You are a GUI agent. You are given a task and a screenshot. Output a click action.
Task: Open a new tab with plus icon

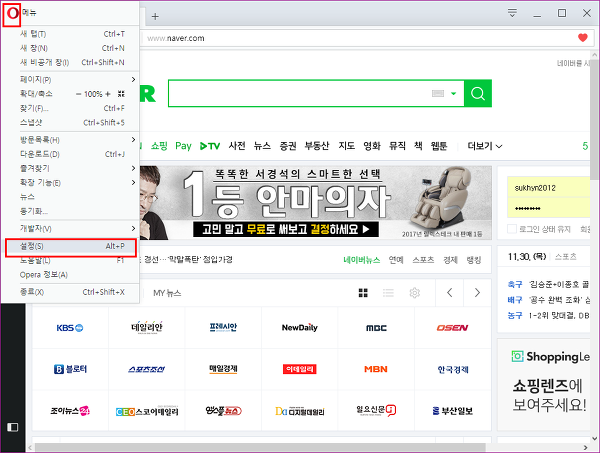point(155,16)
